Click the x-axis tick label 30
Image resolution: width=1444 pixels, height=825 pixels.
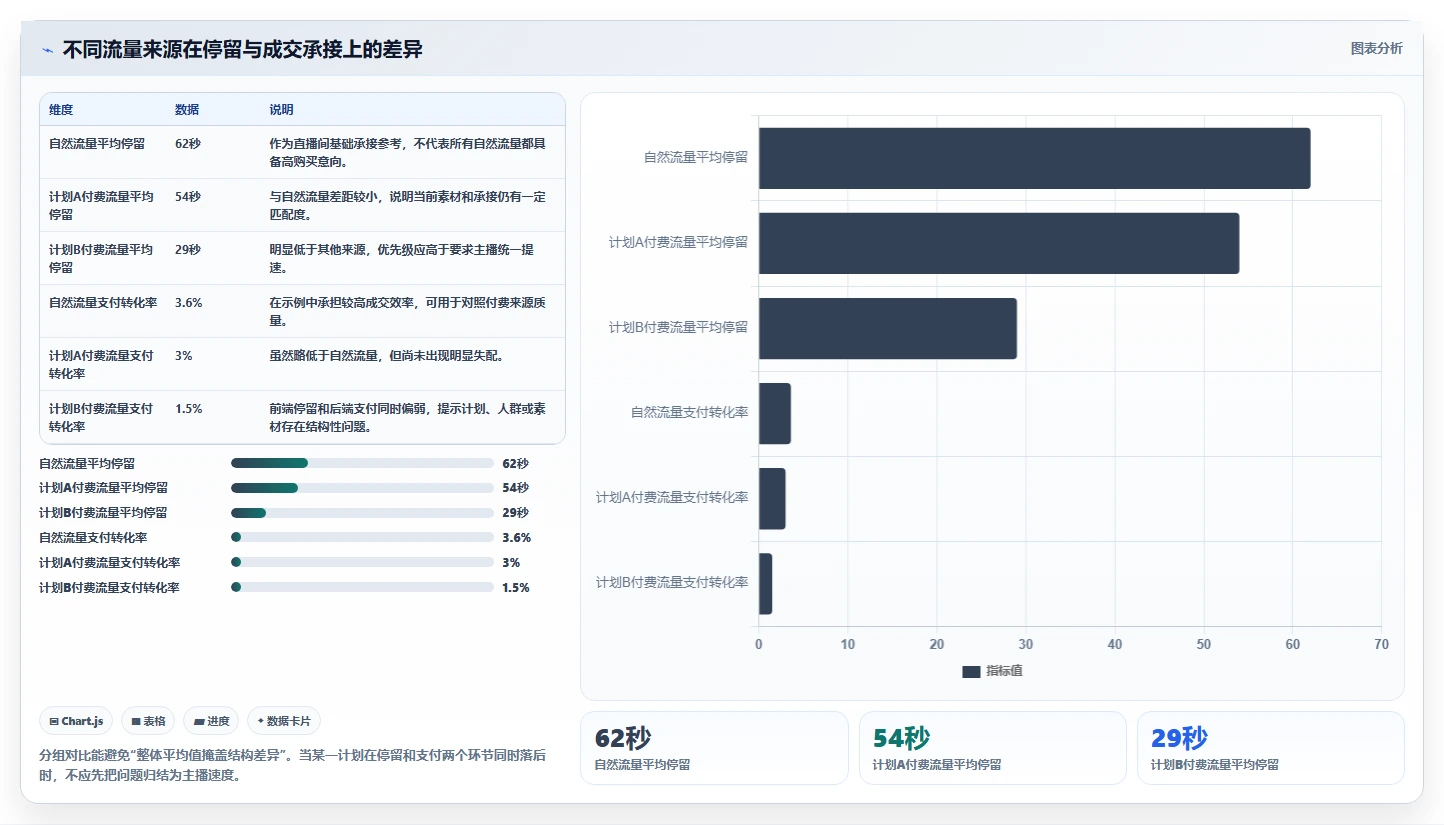[1025, 645]
